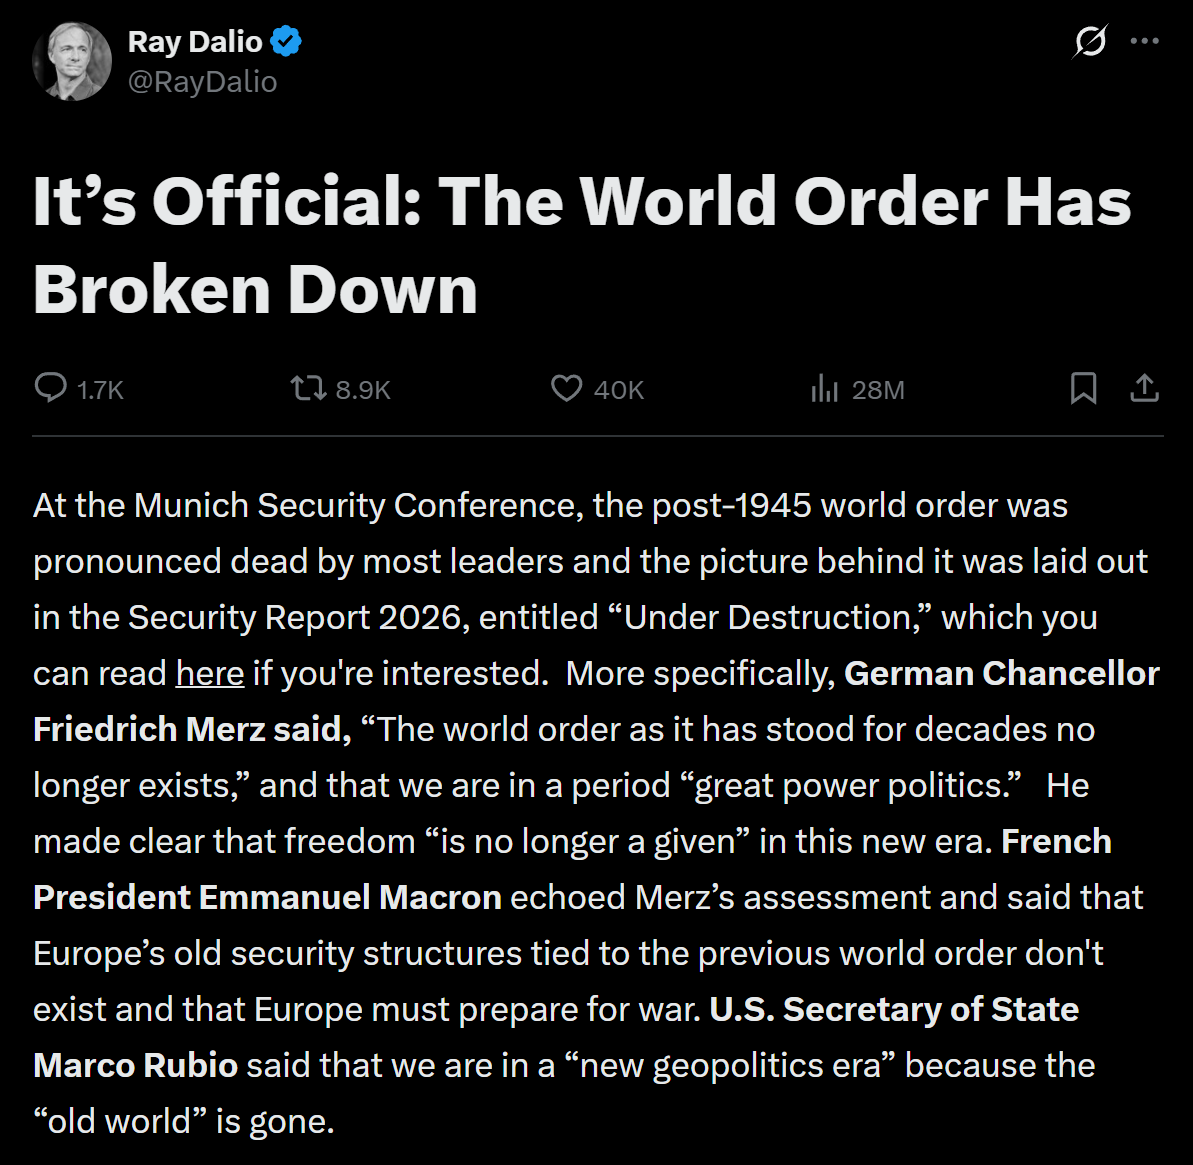Click the Ray Dalio display name

[x=195, y=42]
